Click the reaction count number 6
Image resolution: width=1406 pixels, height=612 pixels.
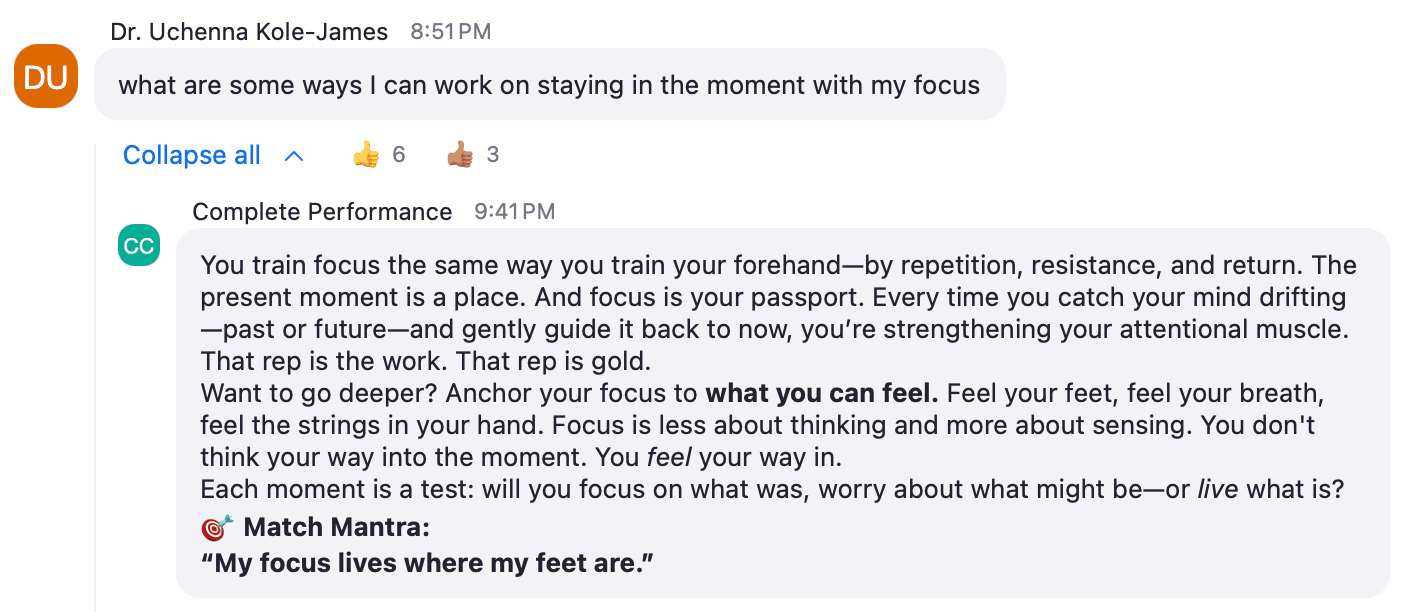[x=398, y=155]
